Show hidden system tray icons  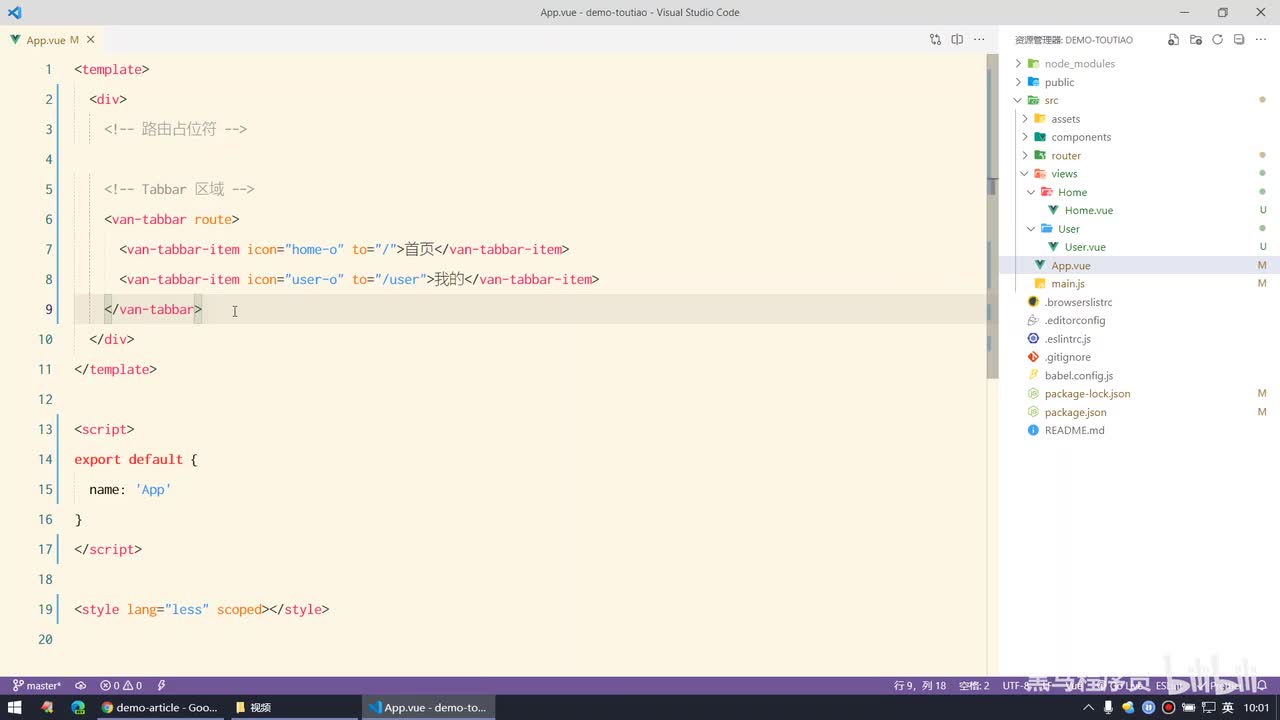1090,707
